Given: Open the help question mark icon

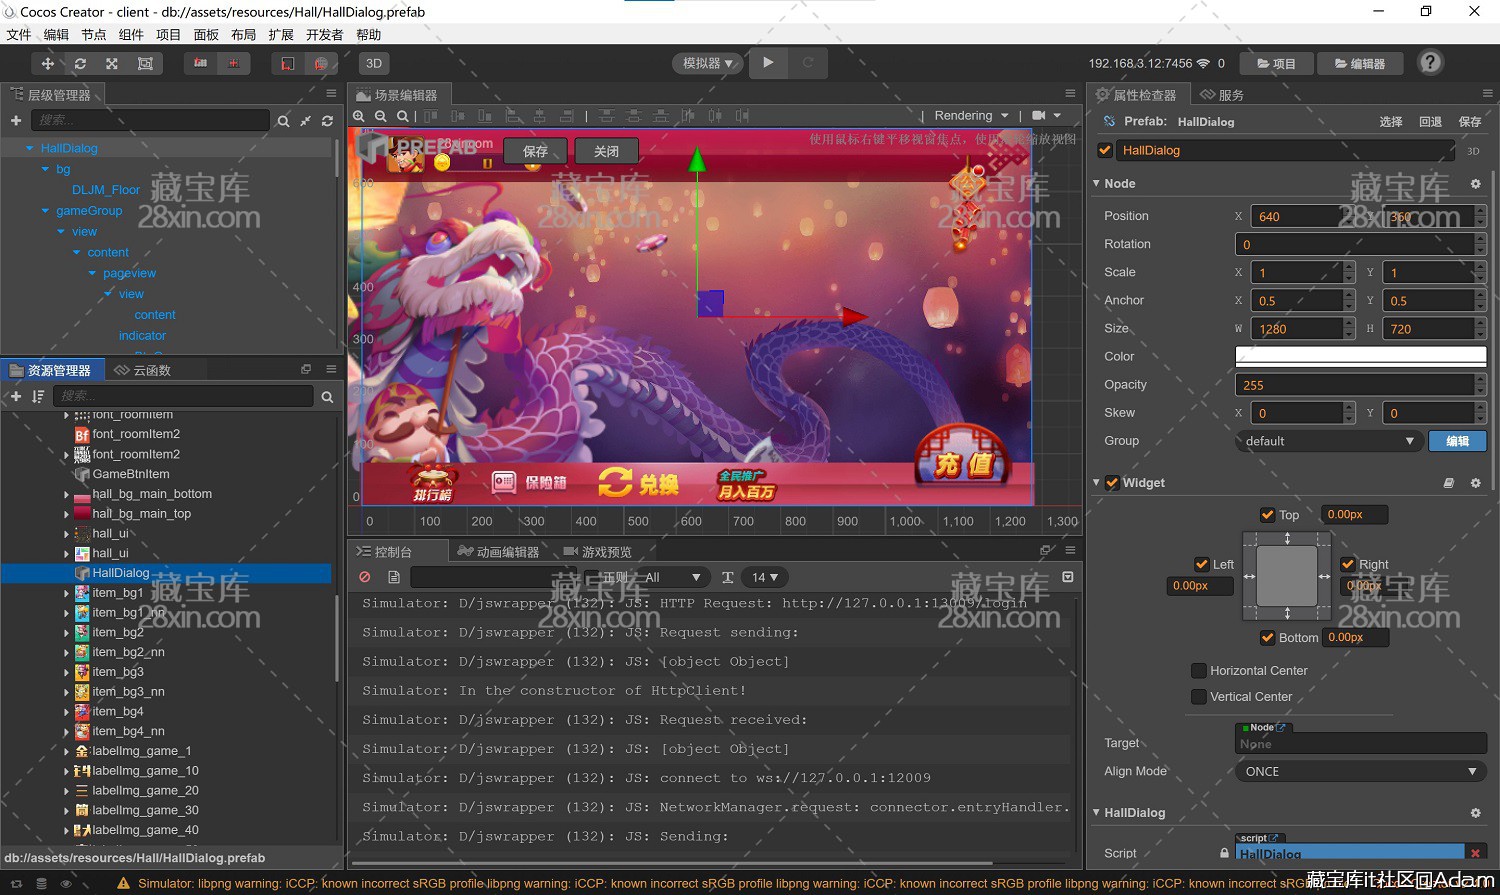Looking at the screenshot, I should (1430, 63).
